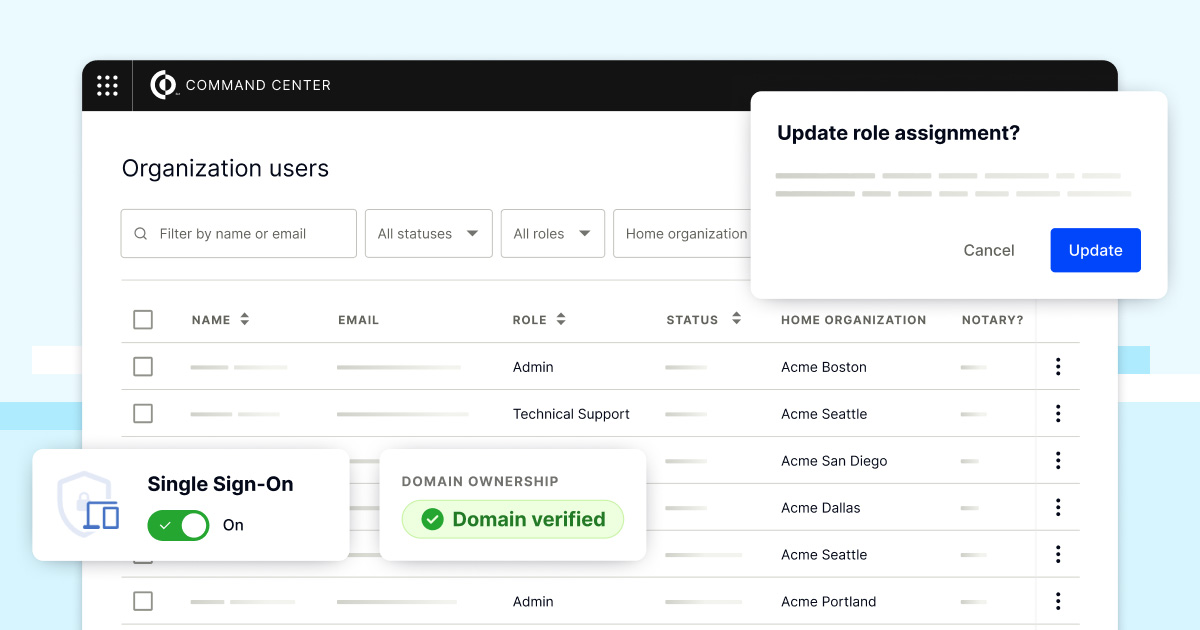Open the app grid waffle menu
Image resolution: width=1200 pixels, height=630 pixels.
click(x=107, y=85)
